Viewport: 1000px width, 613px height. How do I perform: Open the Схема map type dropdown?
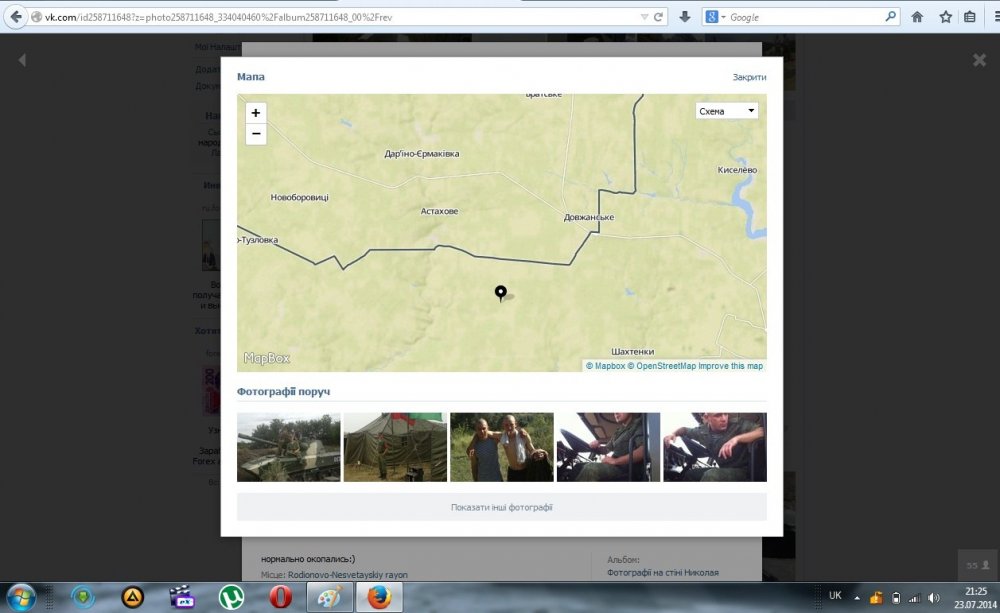point(726,111)
